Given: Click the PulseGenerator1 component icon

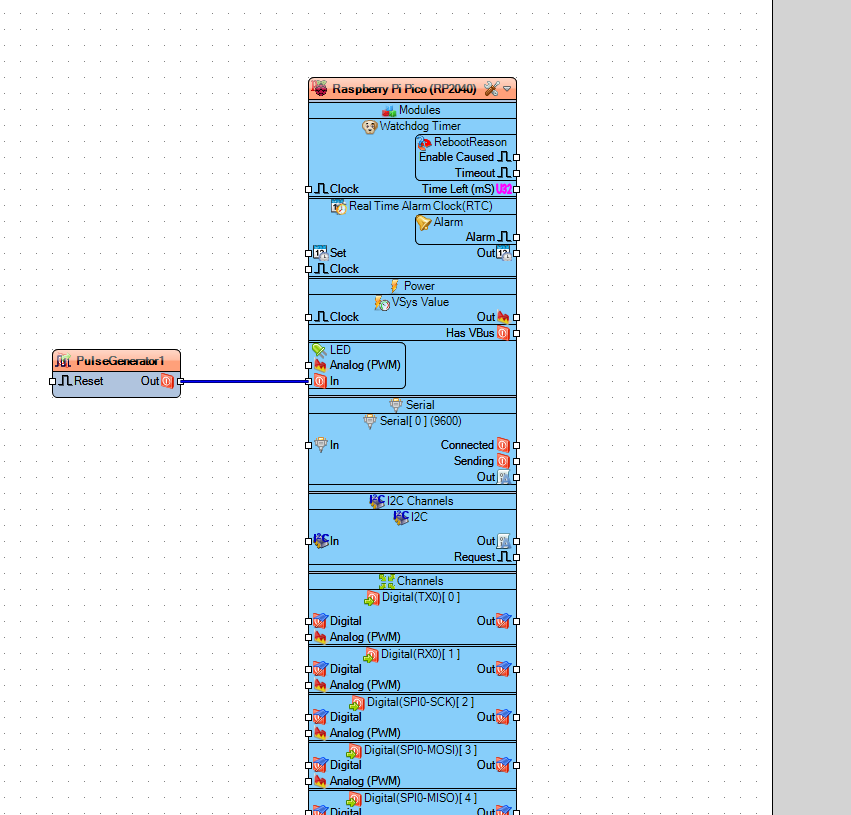Looking at the screenshot, I should (x=62, y=361).
